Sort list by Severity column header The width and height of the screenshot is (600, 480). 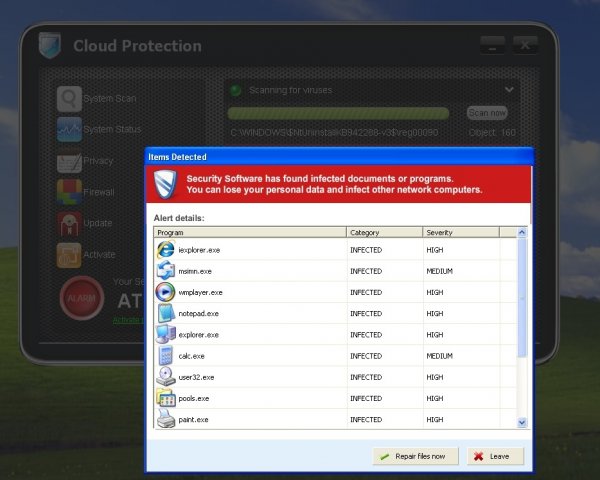pyautogui.click(x=461, y=232)
